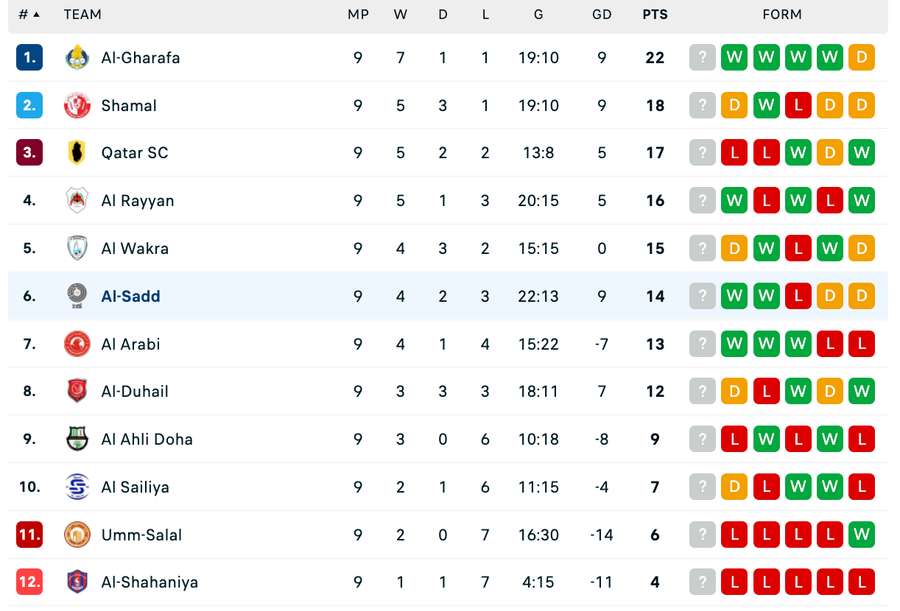Click the Shamal club crest icon
900x611 pixels.
(77, 105)
